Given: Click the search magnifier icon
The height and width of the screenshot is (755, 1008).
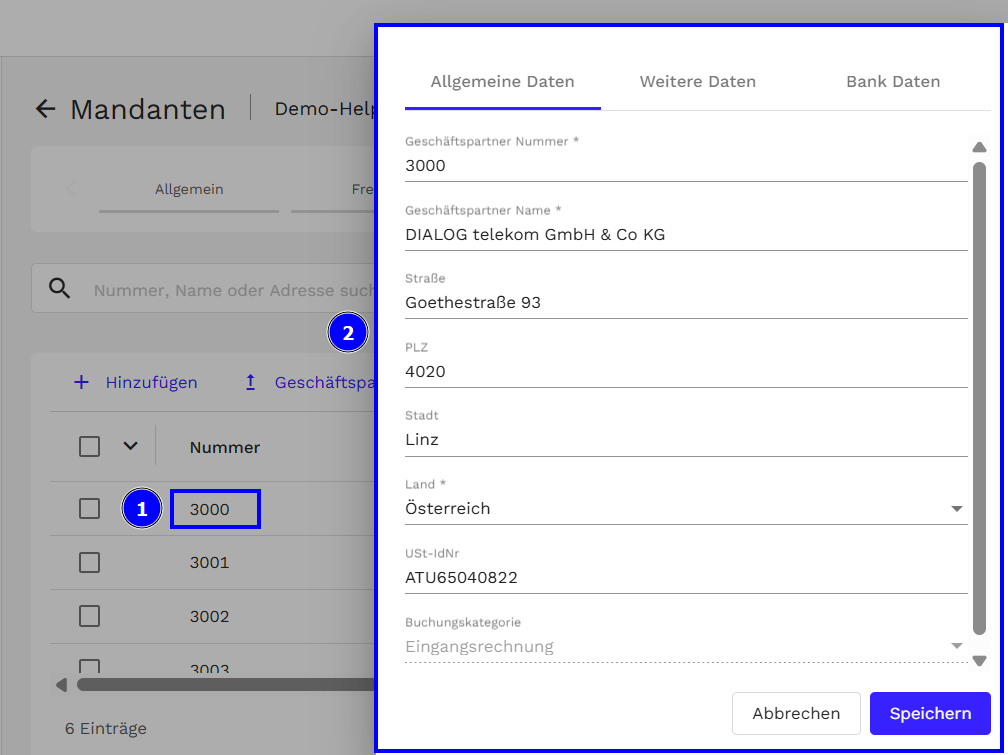Looking at the screenshot, I should click(x=60, y=289).
